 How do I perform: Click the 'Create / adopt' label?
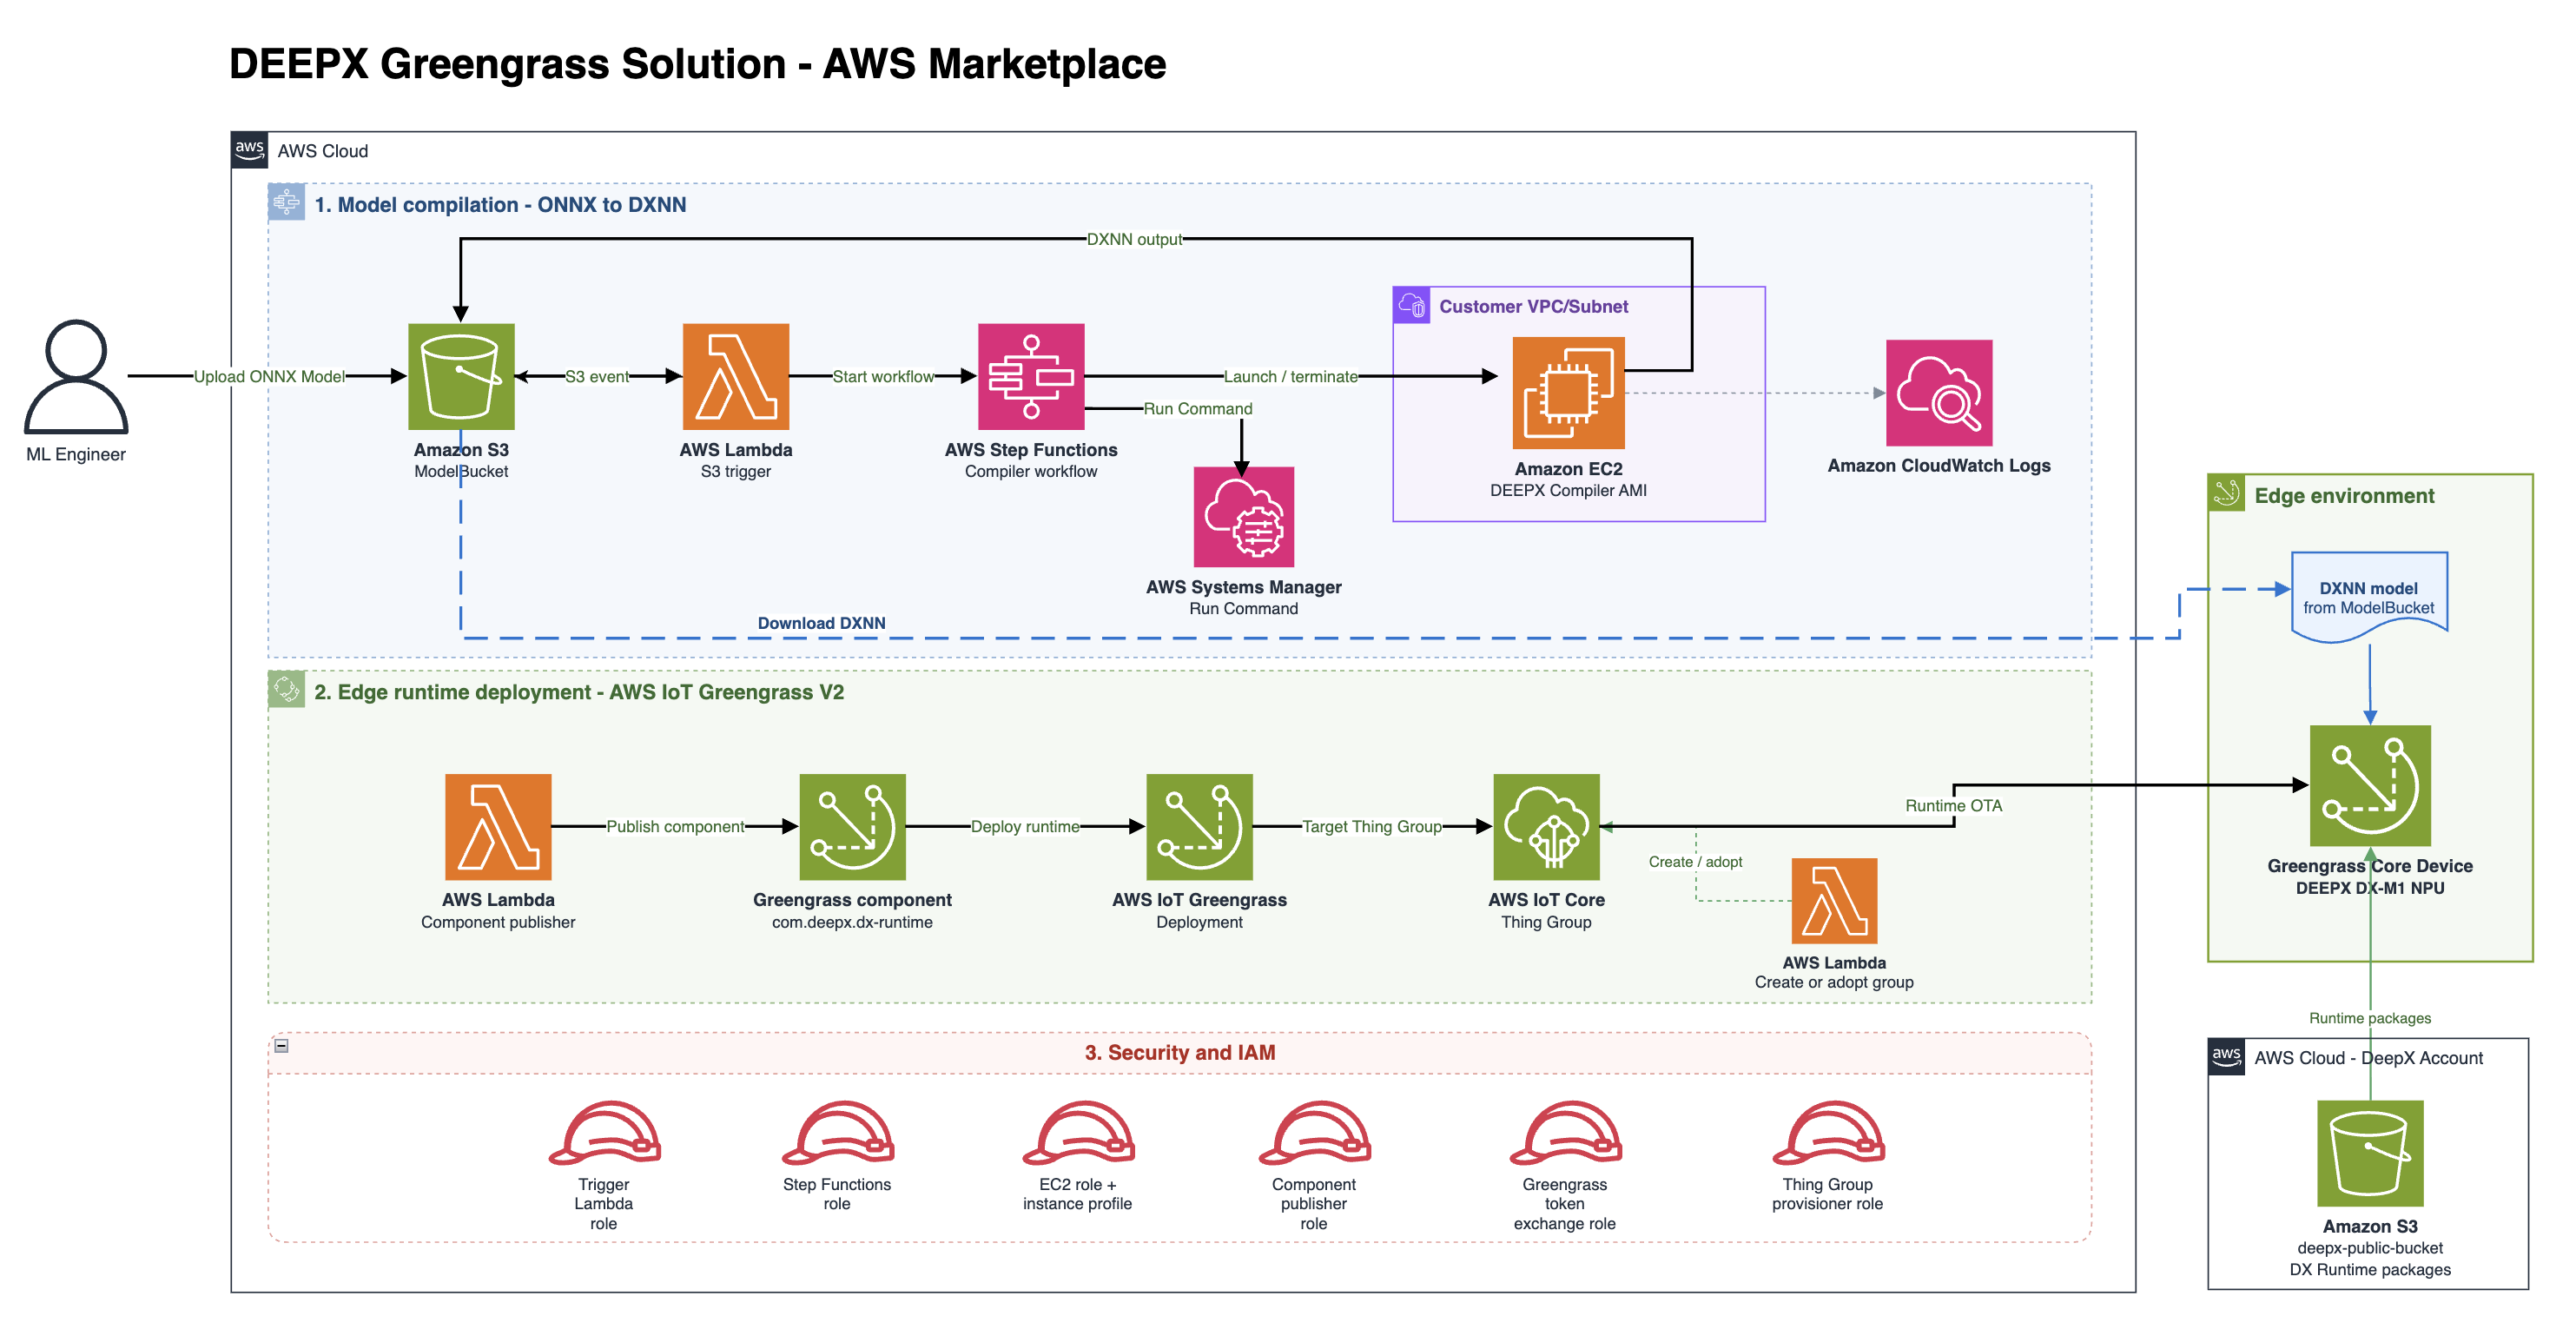[x=1695, y=861]
